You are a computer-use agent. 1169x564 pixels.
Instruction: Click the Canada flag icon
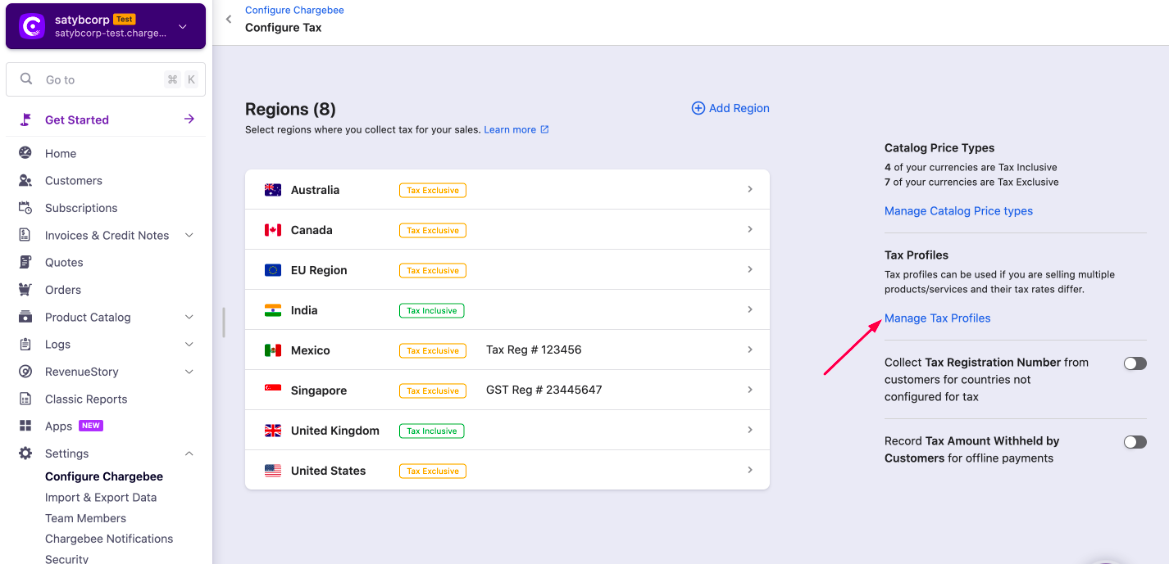[x=273, y=230]
